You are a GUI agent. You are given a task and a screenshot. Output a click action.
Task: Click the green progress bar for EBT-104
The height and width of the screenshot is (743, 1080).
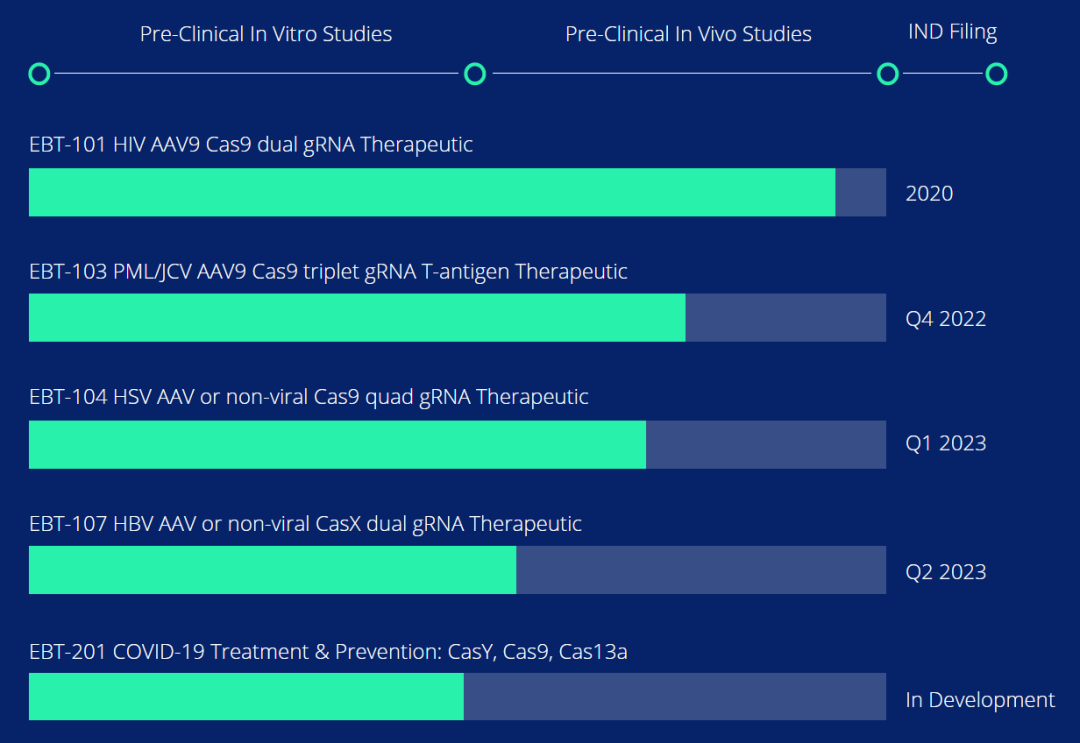[x=337, y=445]
